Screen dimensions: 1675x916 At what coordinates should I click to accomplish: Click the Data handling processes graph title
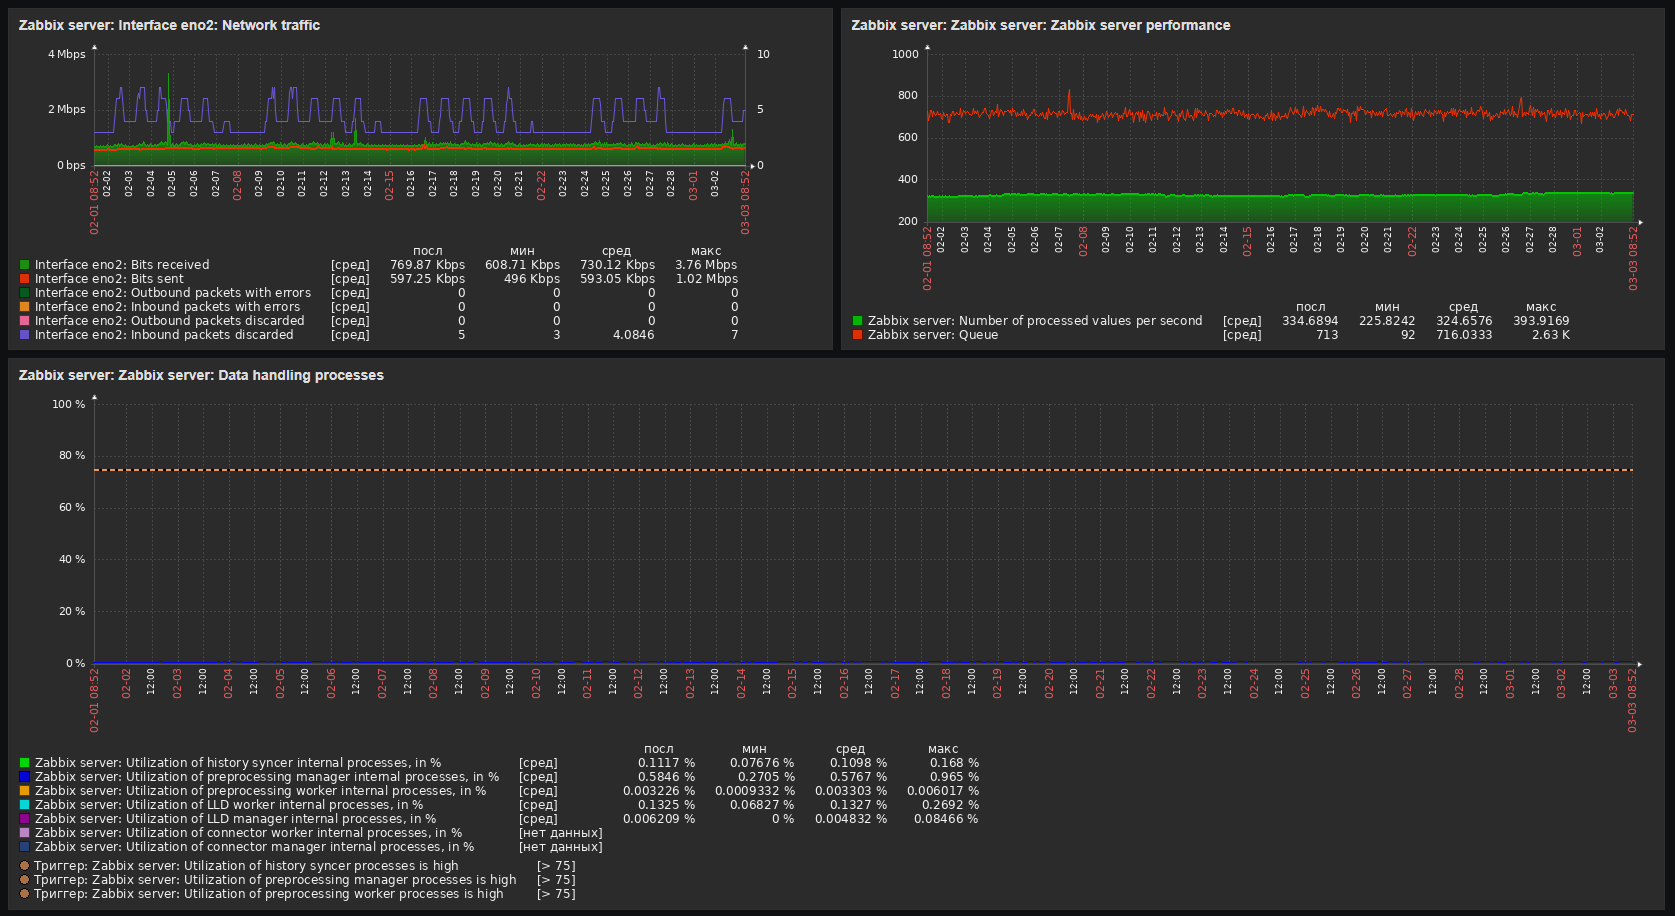201,375
